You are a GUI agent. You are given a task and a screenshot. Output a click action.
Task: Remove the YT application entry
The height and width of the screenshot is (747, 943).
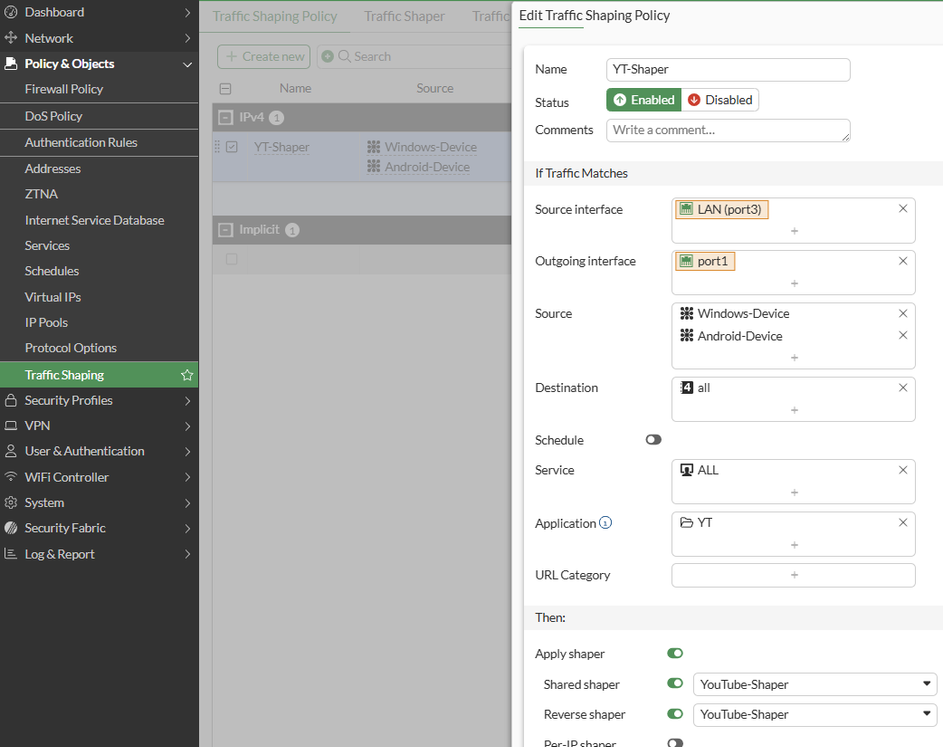point(903,522)
